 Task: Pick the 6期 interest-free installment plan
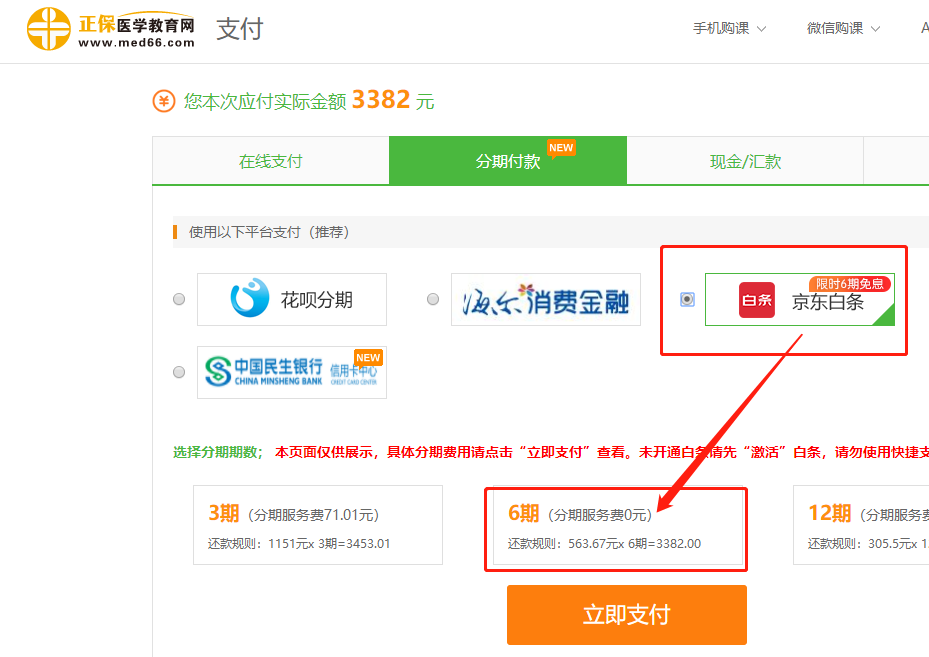(x=614, y=526)
